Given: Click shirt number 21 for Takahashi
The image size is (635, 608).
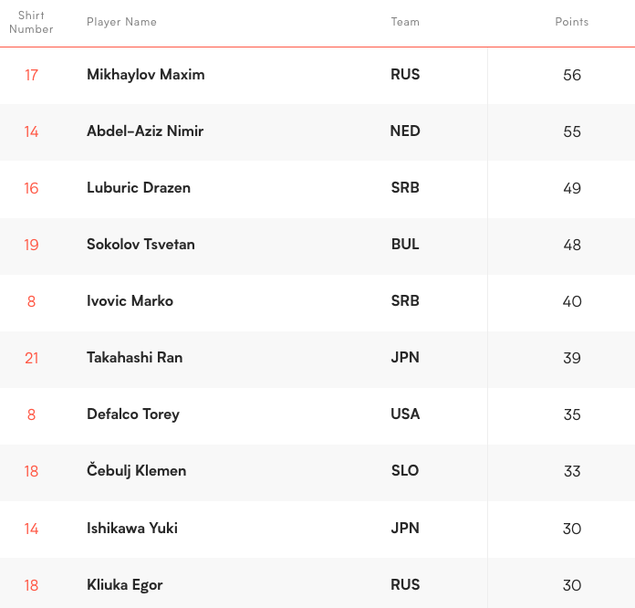Looking at the screenshot, I should coord(31,358).
